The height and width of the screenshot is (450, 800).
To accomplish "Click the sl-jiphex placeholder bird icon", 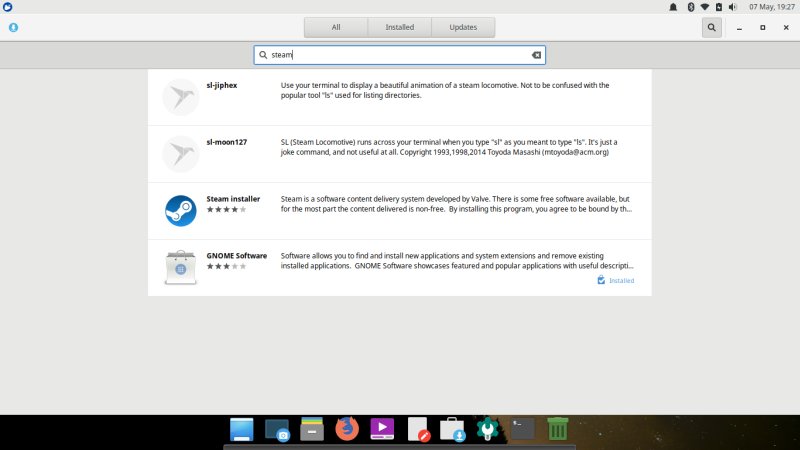I will (181, 97).
